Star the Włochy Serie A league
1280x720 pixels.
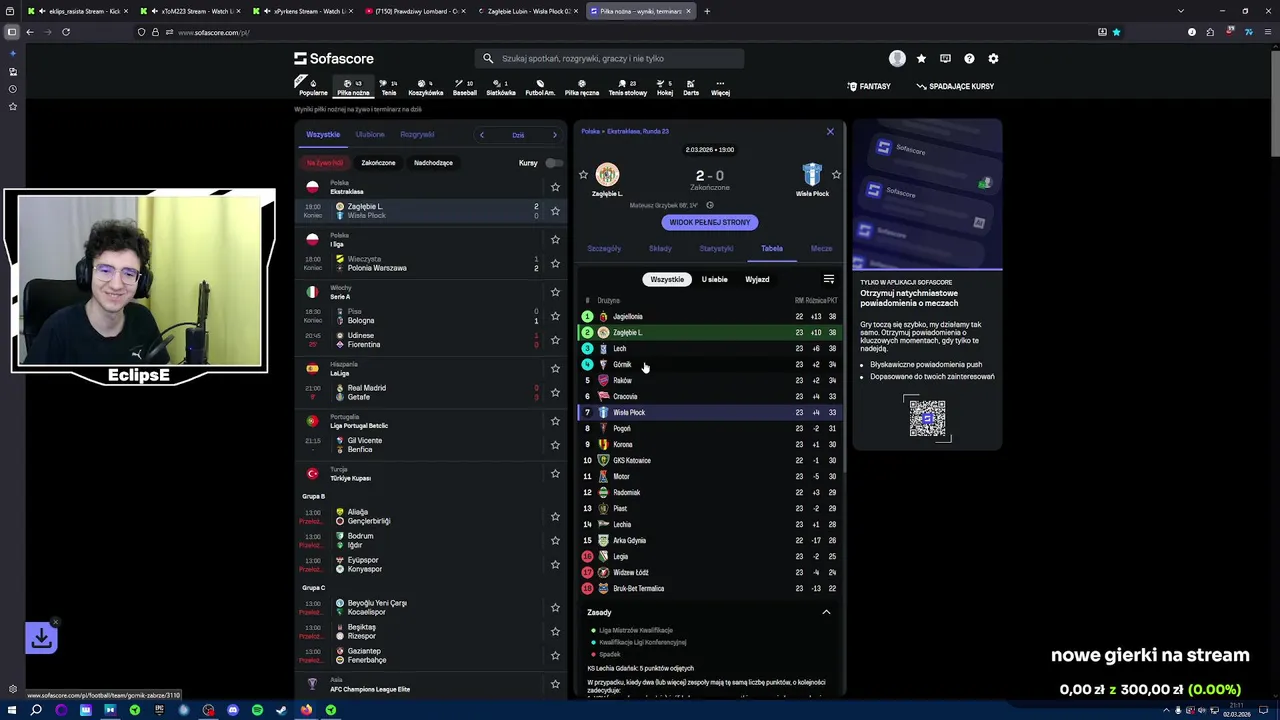click(555, 292)
